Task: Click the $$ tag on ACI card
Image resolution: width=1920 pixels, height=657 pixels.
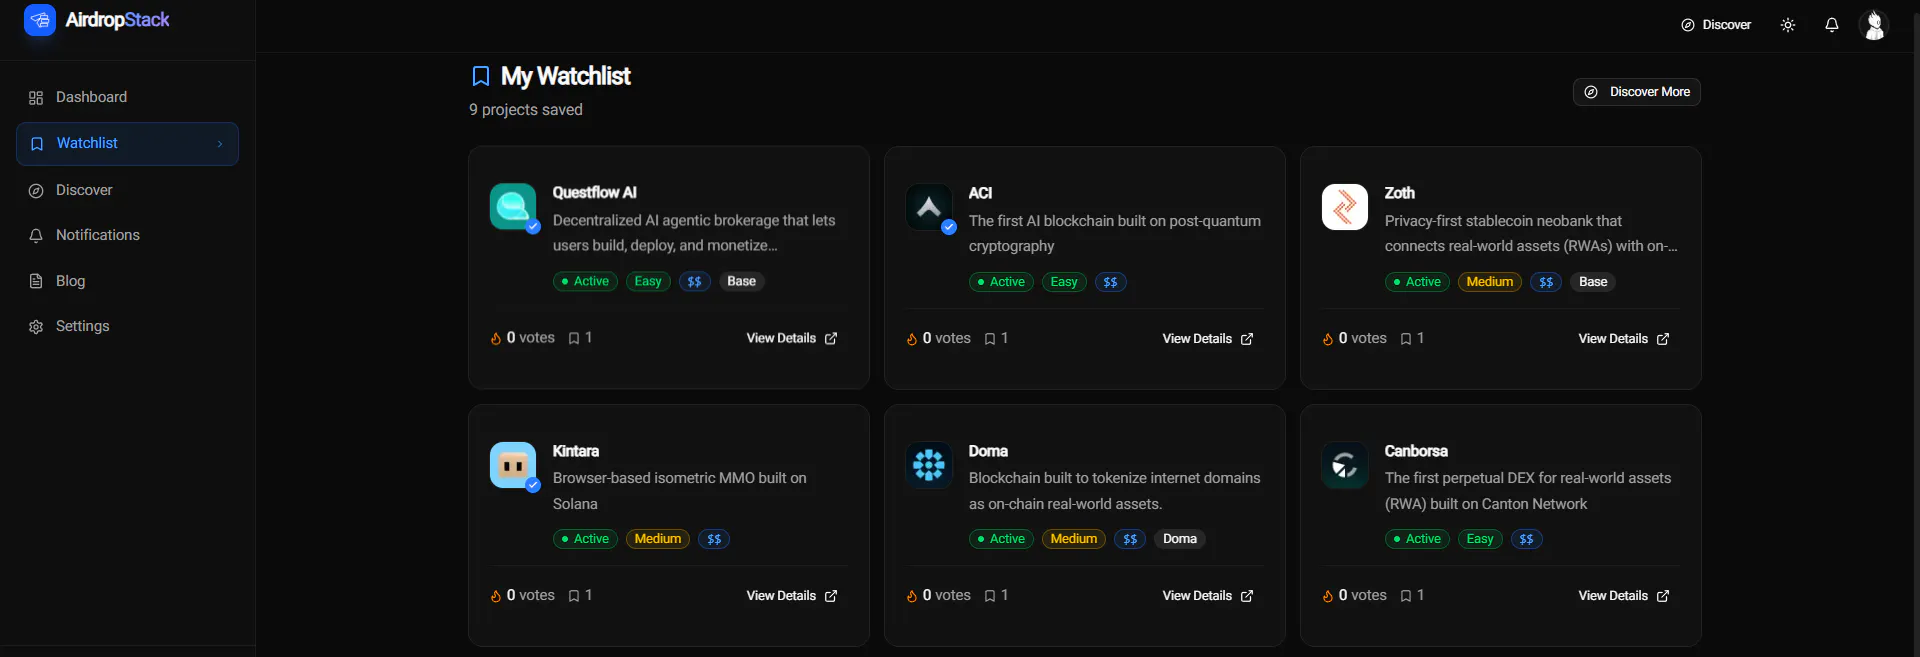Action: click(1110, 282)
